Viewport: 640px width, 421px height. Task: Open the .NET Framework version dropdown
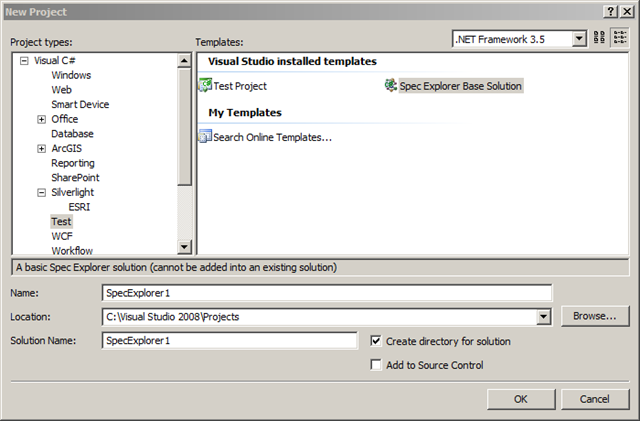click(x=579, y=39)
